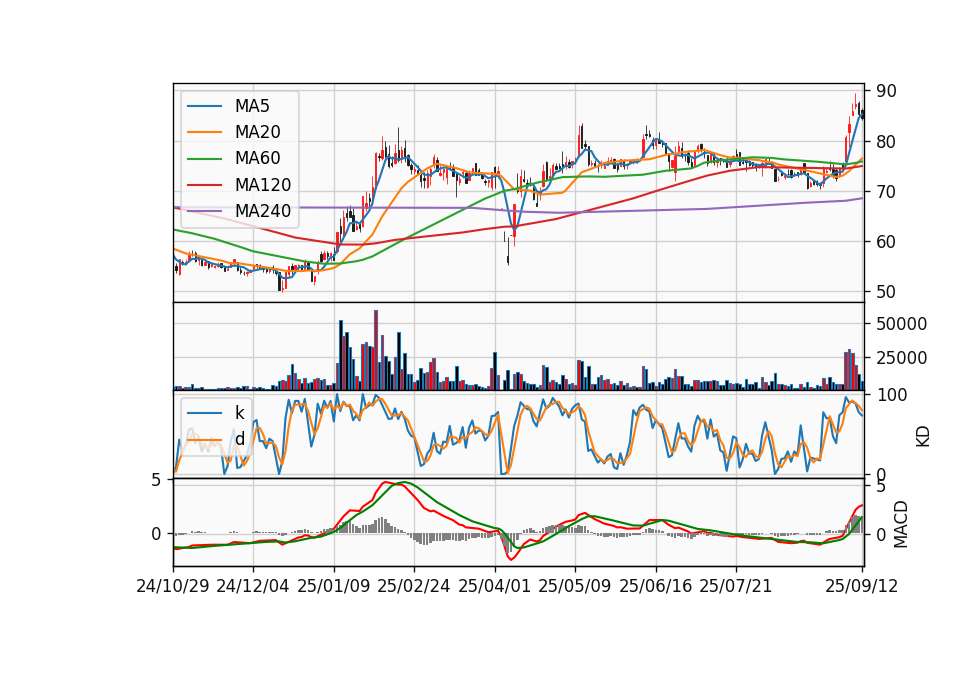The image size is (960, 690).
Task: Select the red MA120 legend line sample
Action: [x=204, y=185]
